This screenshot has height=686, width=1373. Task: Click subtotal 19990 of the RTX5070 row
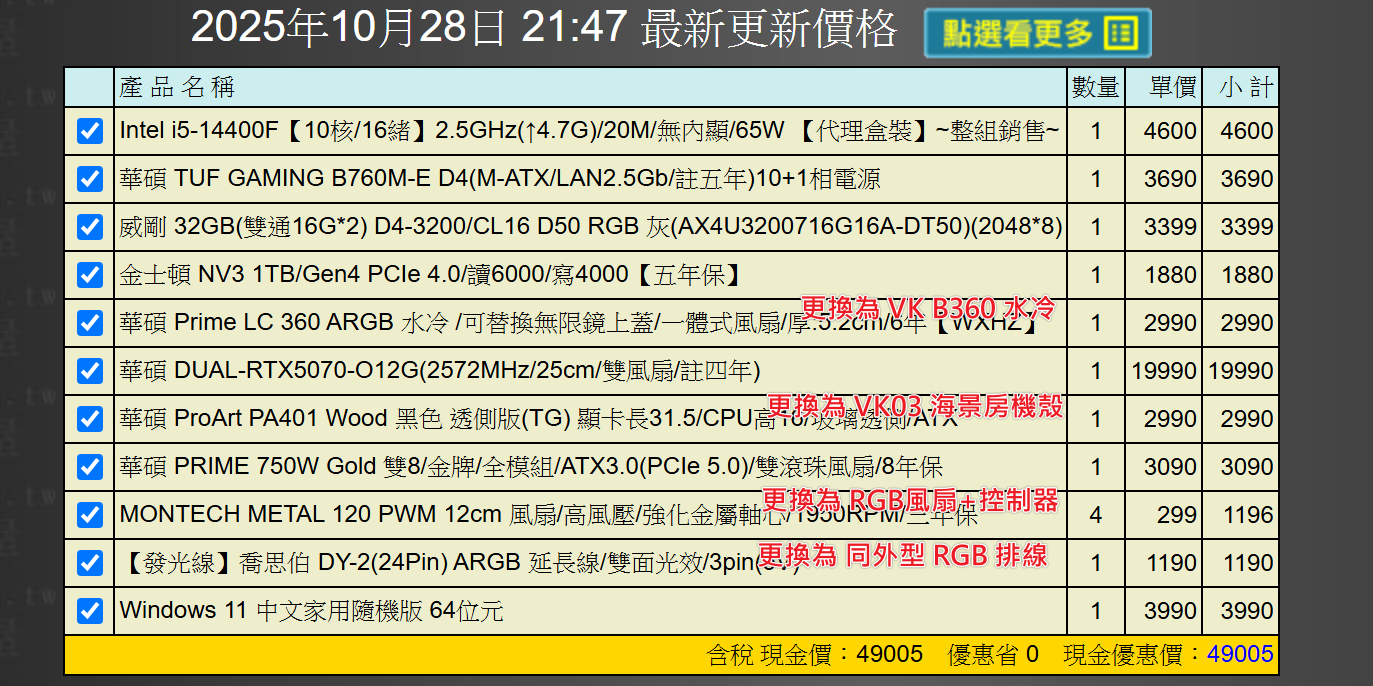[x=1241, y=371]
